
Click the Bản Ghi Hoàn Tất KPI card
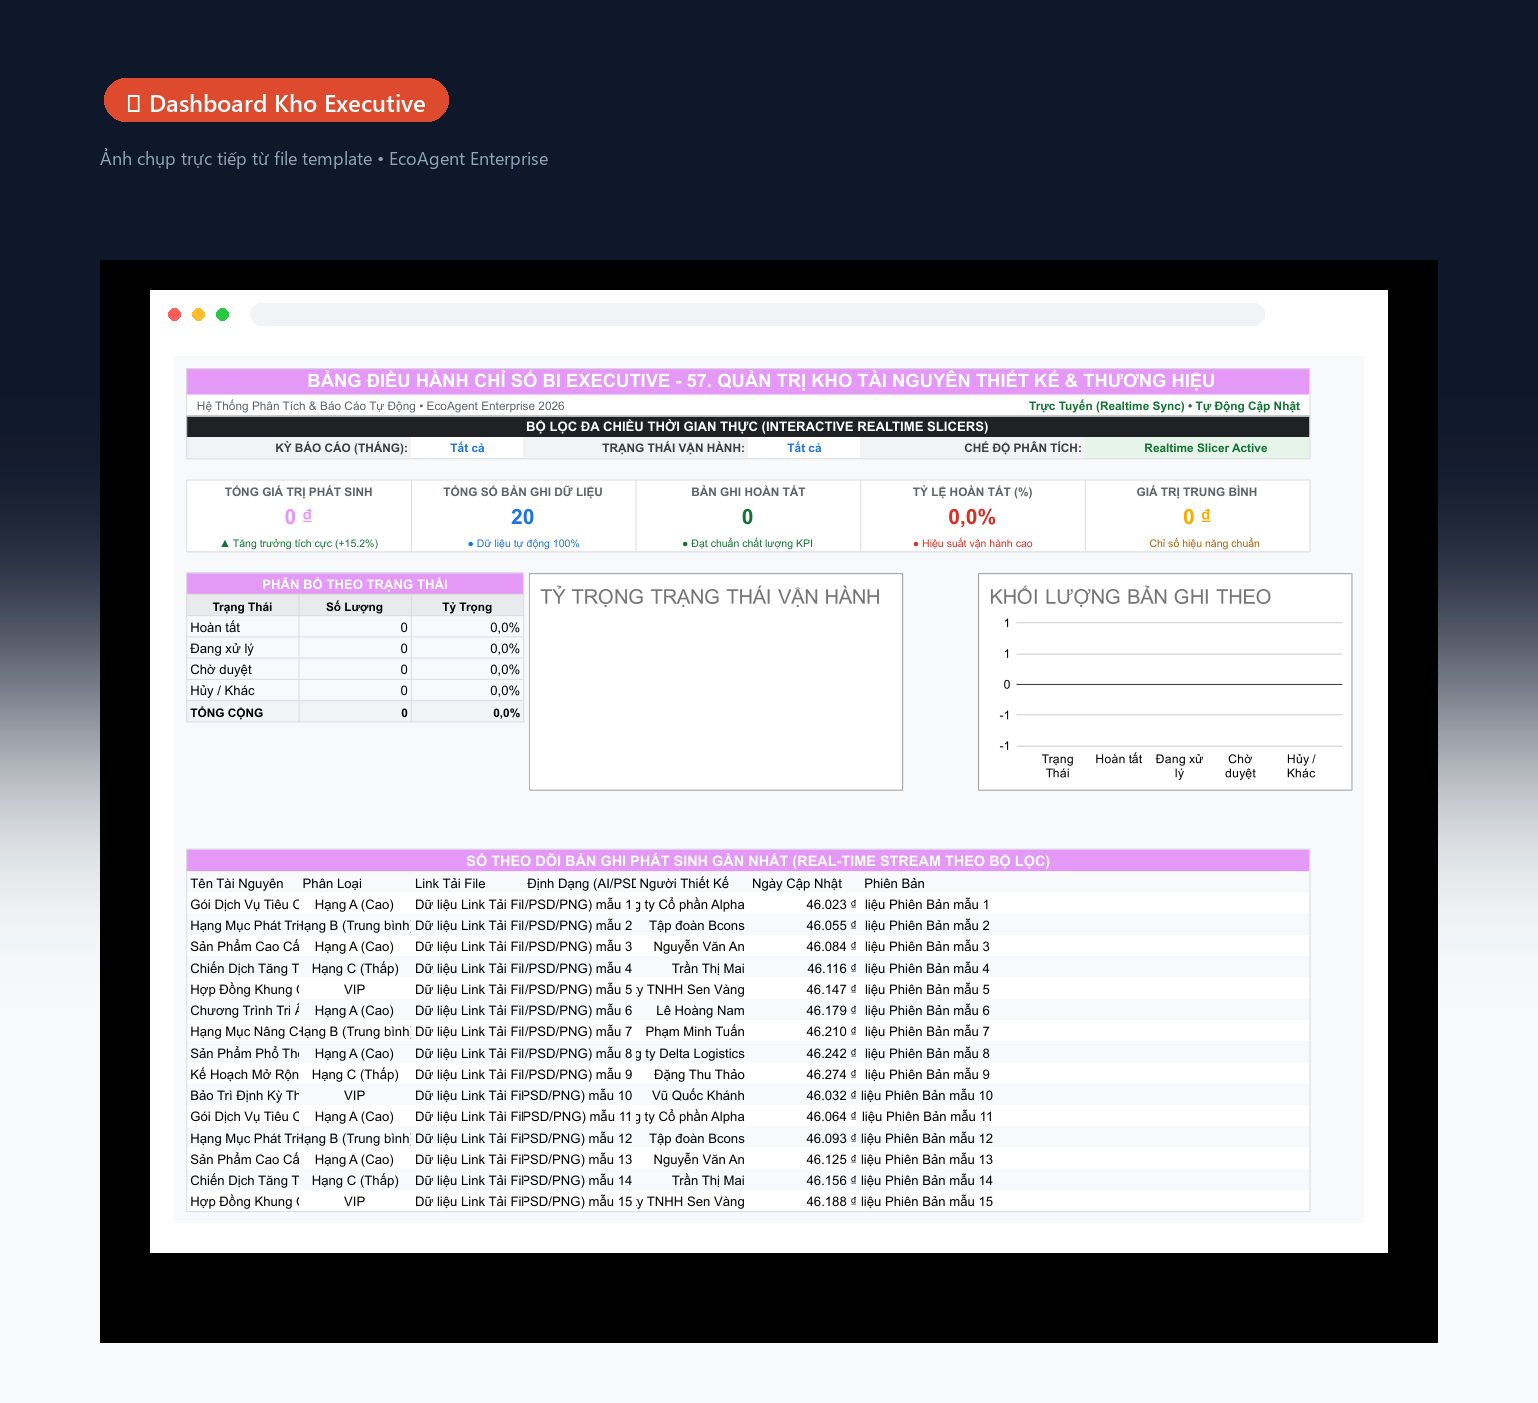pyautogui.click(x=748, y=516)
